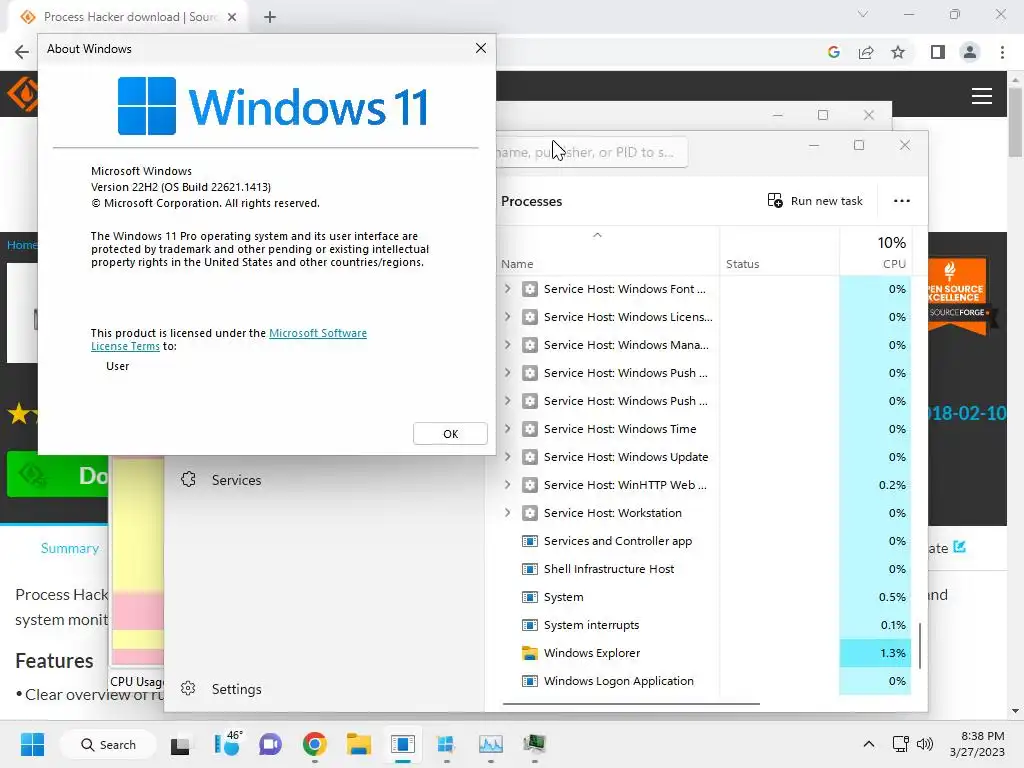This screenshot has width=1024, height=768.
Task: Click the volume icon in system tray
Action: pos(924,744)
